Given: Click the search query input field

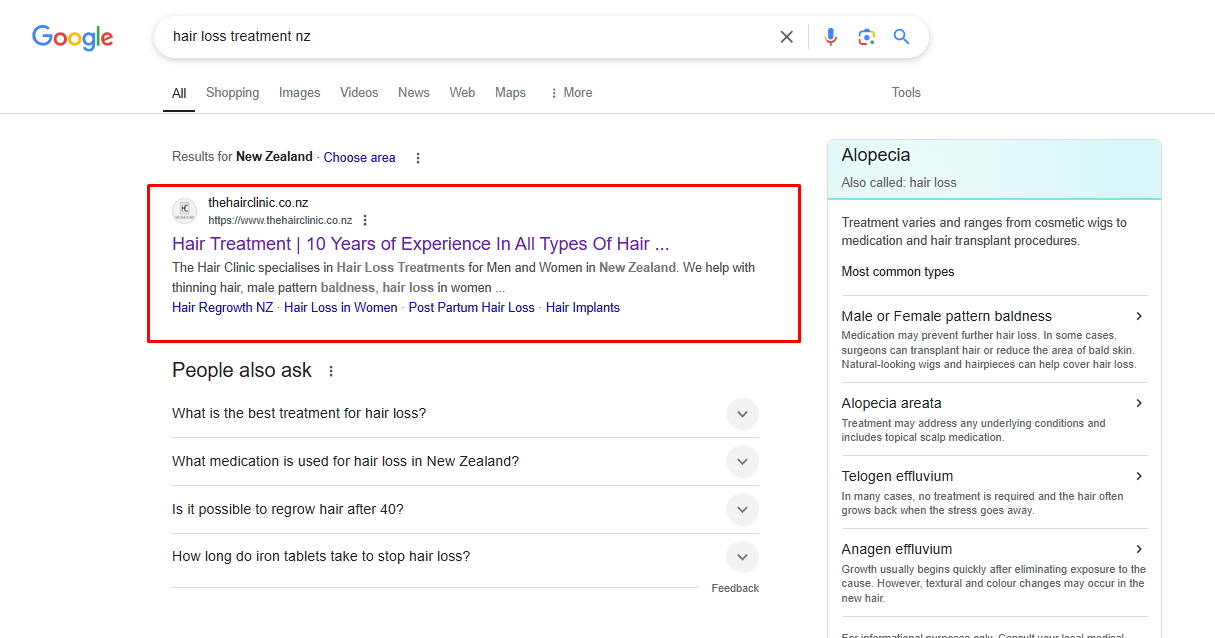Looking at the screenshot, I should [x=468, y=37].
